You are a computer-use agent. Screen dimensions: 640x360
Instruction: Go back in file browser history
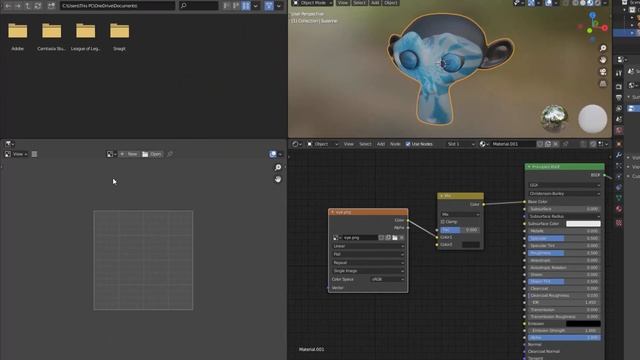click(8, 6)
